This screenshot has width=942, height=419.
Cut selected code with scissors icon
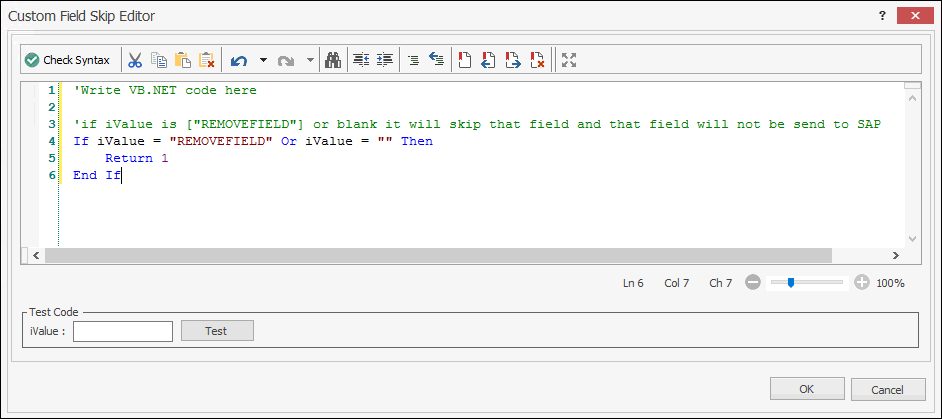pyautogui.click(x=135, y=60)
